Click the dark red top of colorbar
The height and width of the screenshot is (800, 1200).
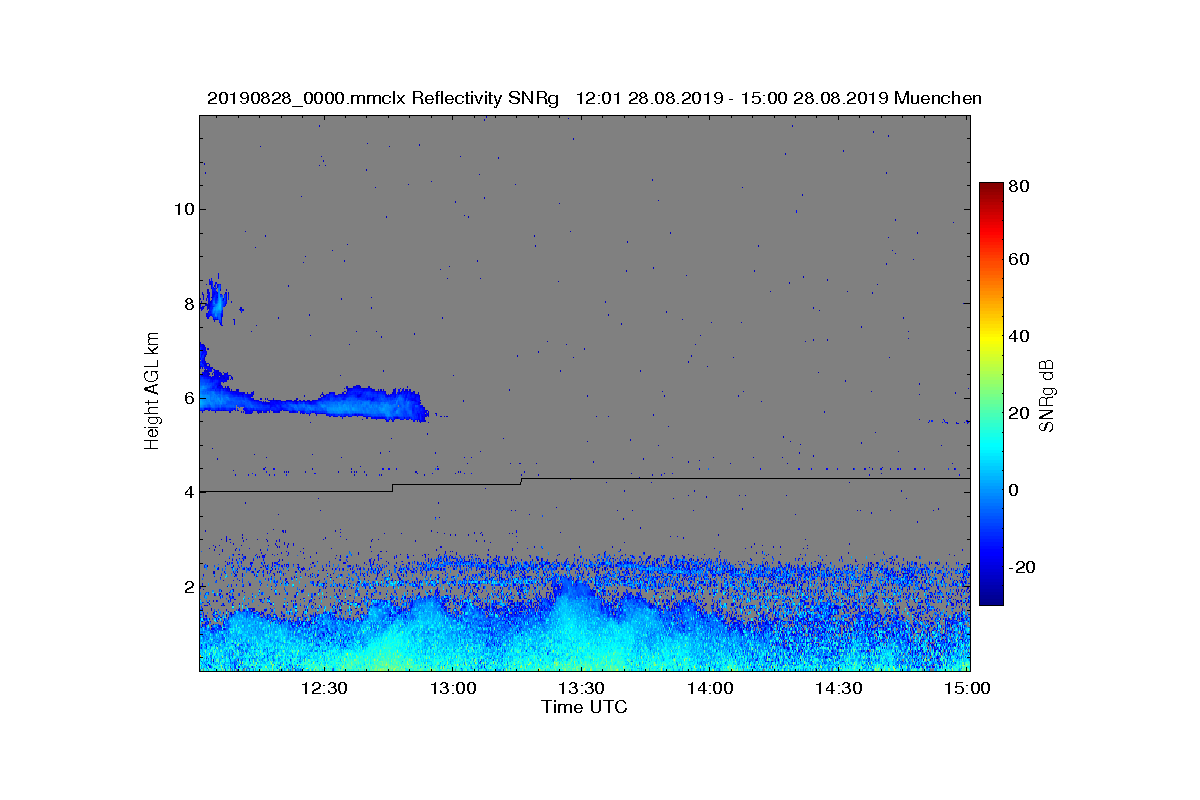point(990,189)
